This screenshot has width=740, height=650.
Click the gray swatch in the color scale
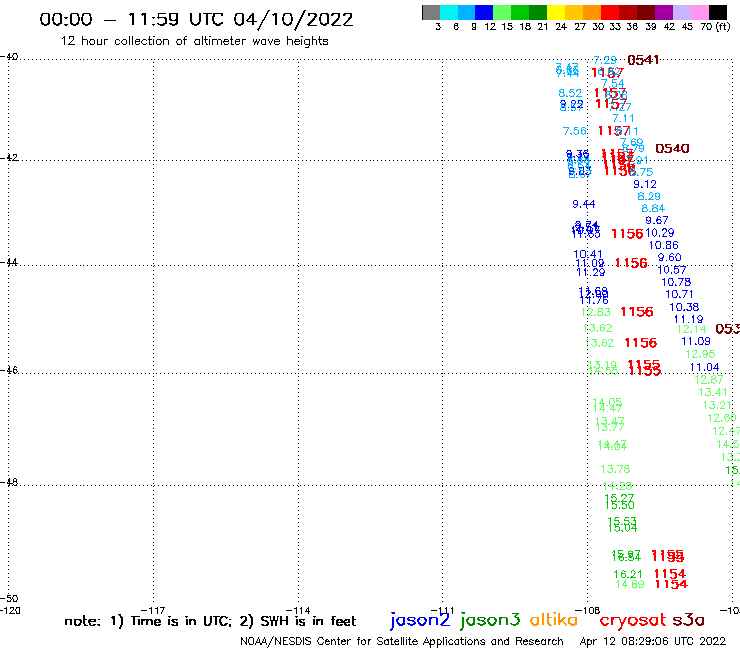pos(431,12)
